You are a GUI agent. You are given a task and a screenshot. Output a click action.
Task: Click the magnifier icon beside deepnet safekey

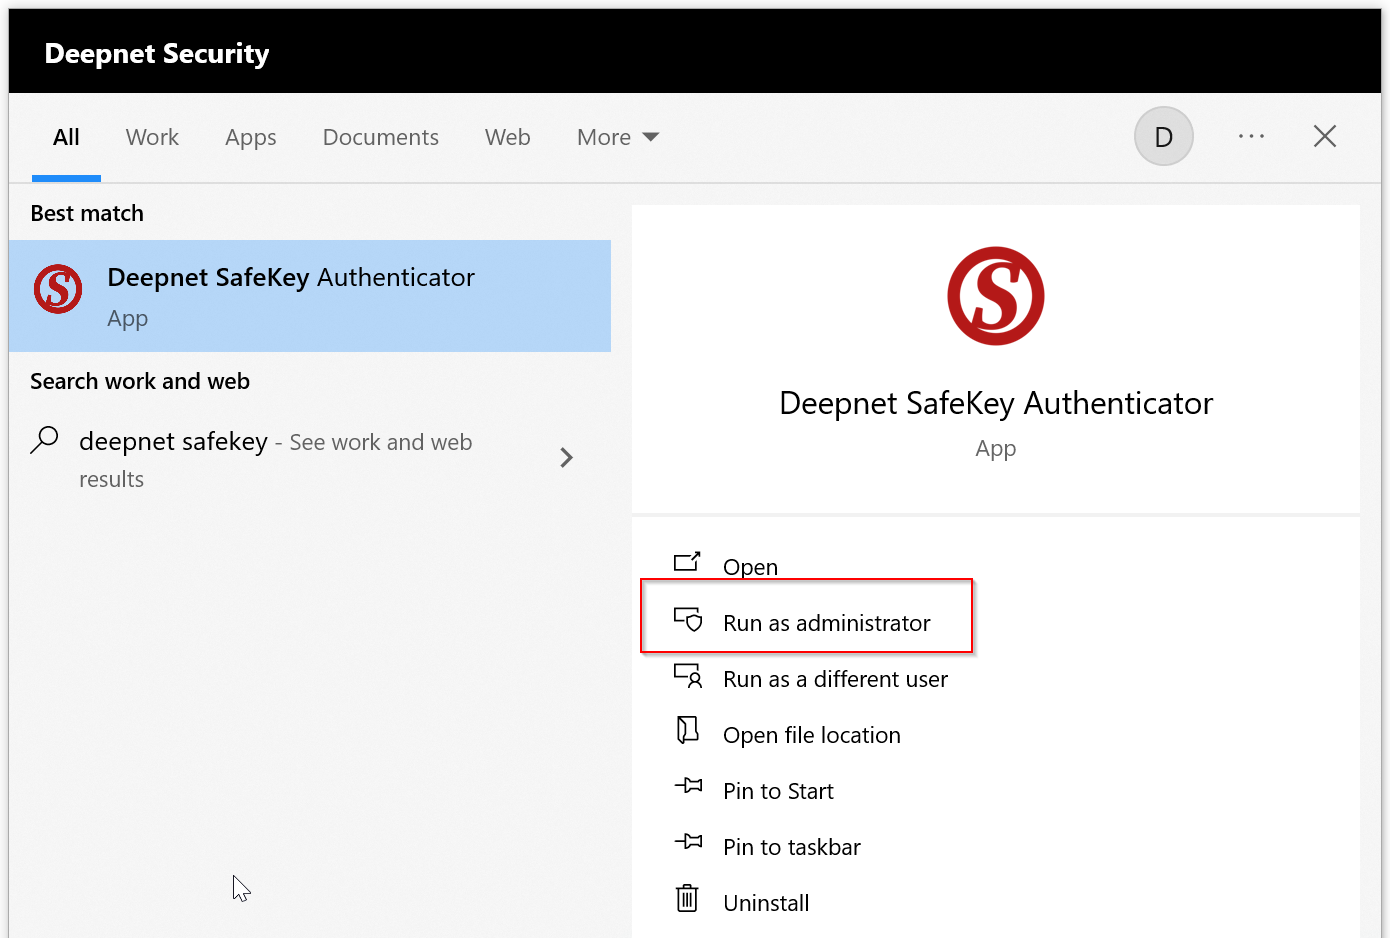[x=45, y=440]
